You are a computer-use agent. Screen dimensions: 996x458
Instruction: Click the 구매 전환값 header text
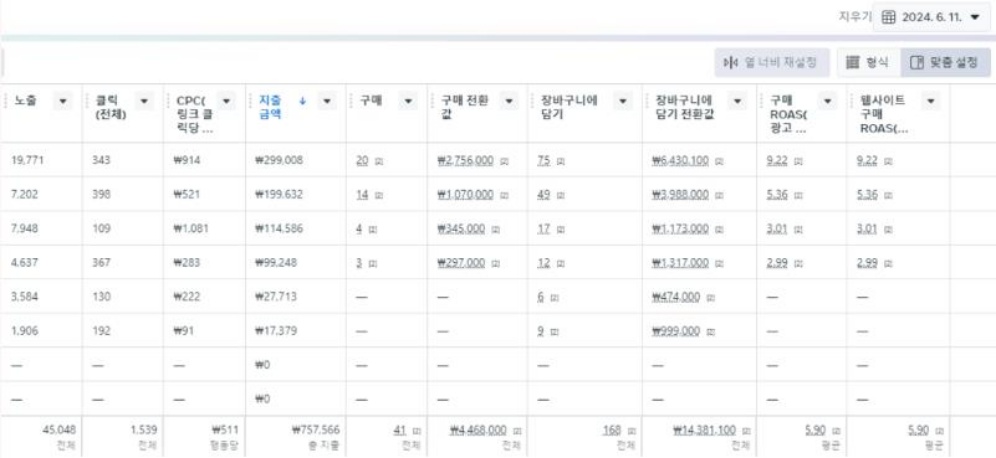pos(465,107)
